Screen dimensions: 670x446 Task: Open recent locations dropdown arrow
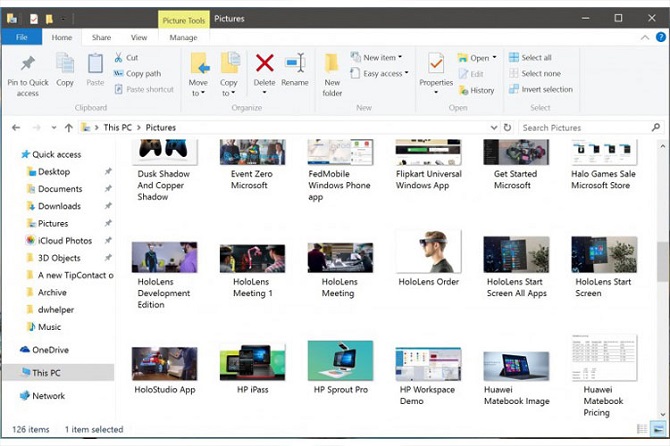[x=54, y=127]
